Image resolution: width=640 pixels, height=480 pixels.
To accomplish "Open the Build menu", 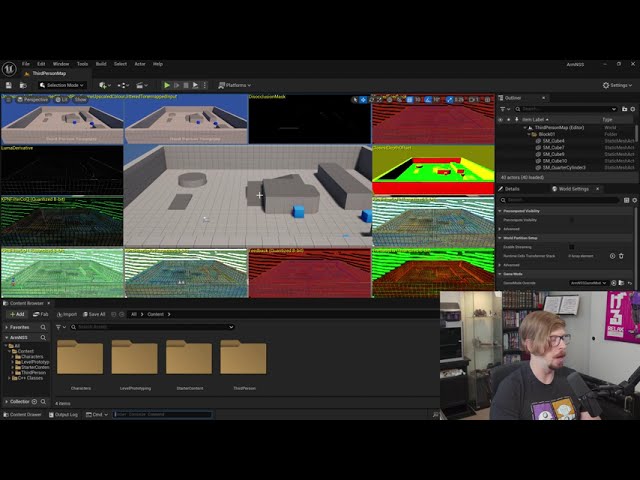I will pos(101,64).
